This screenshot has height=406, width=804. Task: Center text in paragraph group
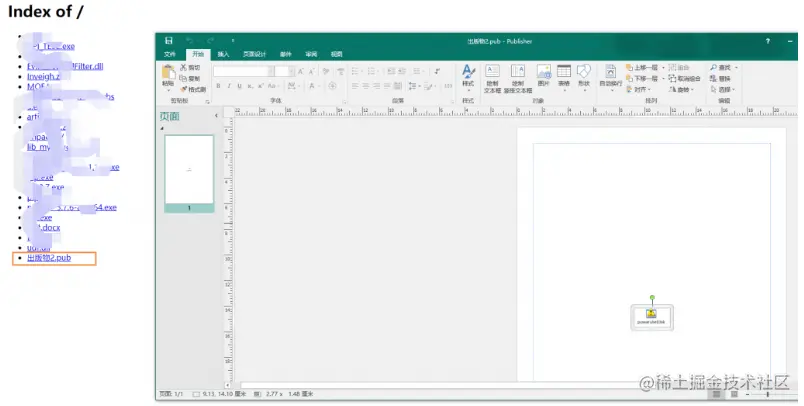pos(366,86)
